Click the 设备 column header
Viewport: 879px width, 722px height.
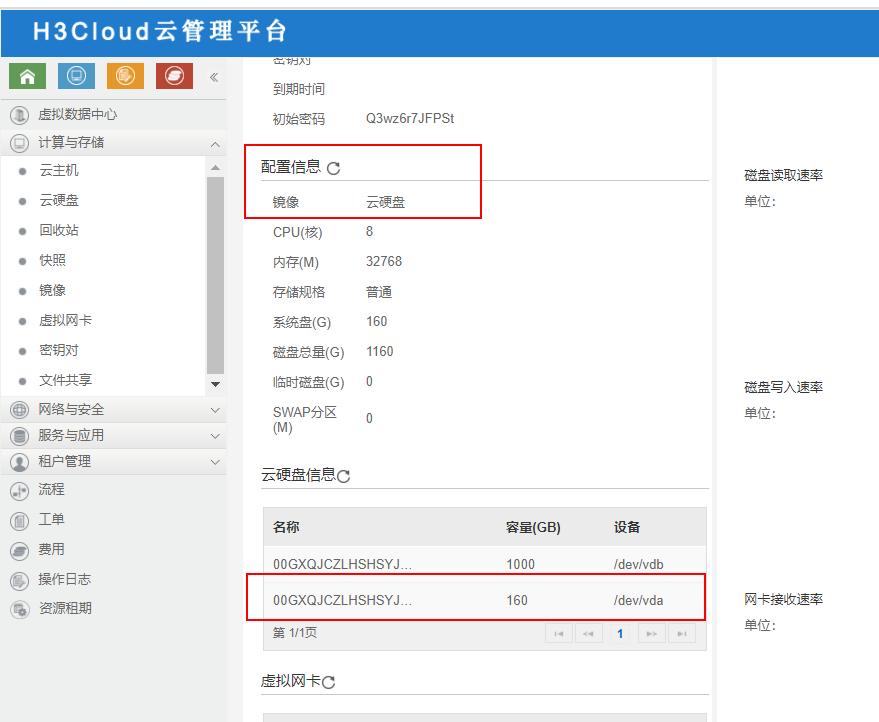pos(627,527)
